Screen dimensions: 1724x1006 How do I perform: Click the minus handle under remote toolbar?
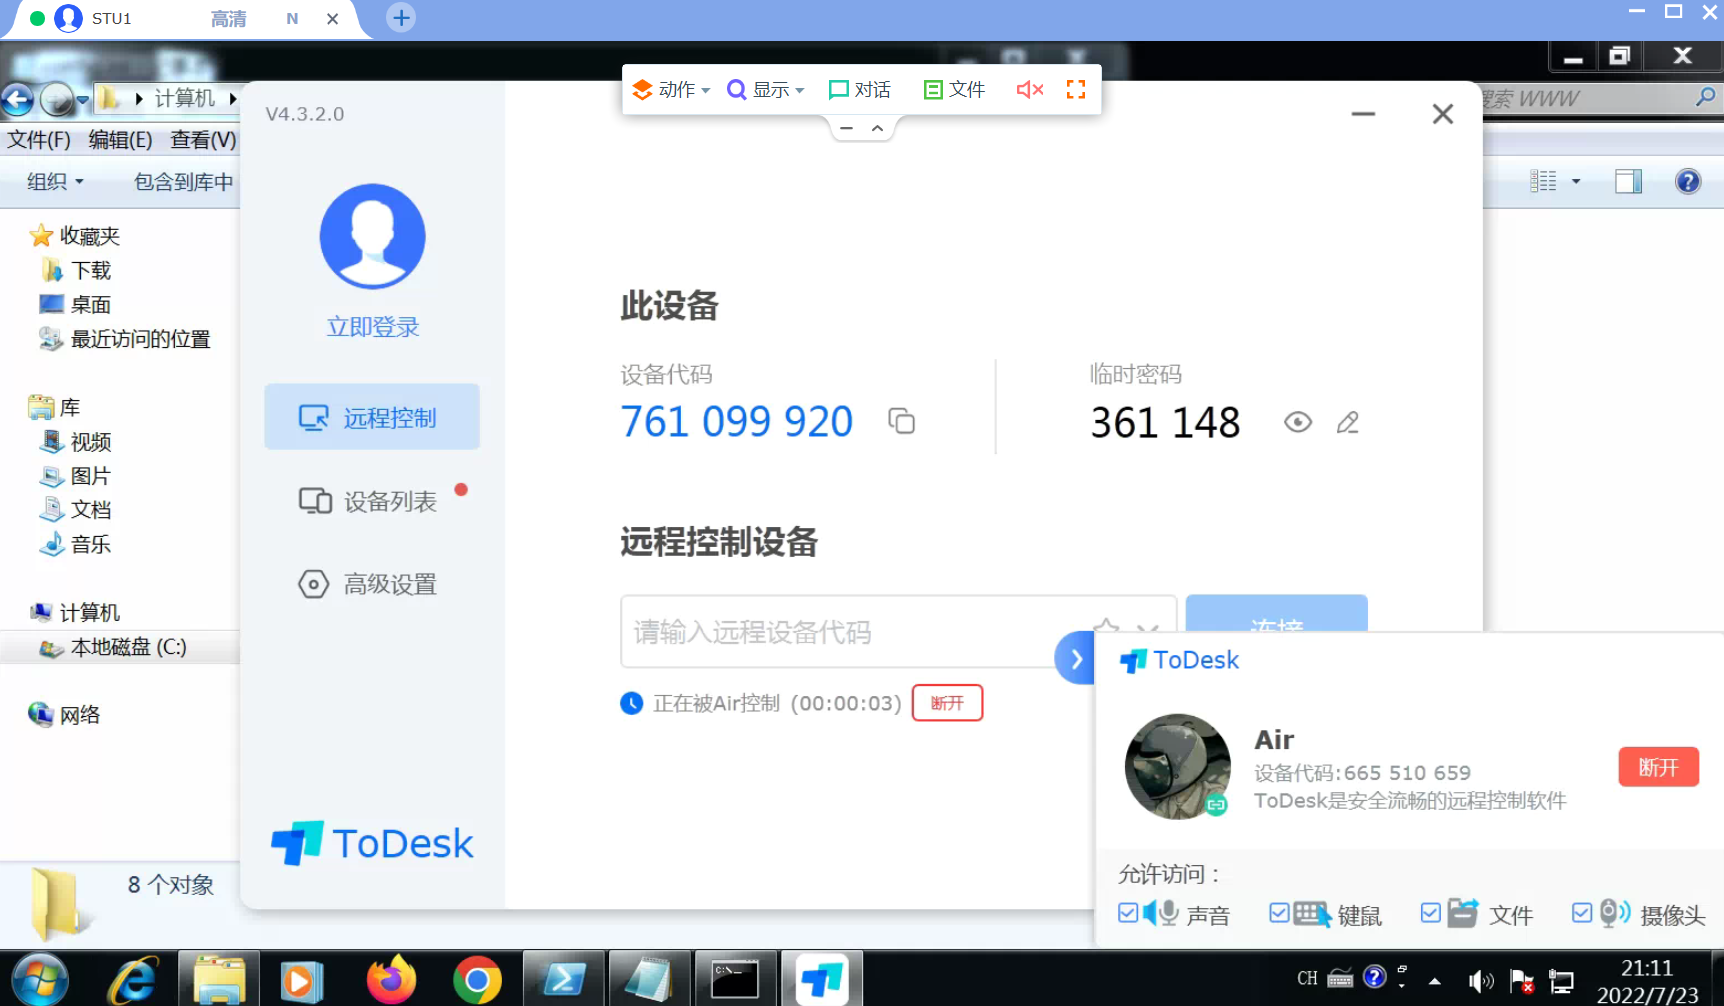click(x=846, y=128)
